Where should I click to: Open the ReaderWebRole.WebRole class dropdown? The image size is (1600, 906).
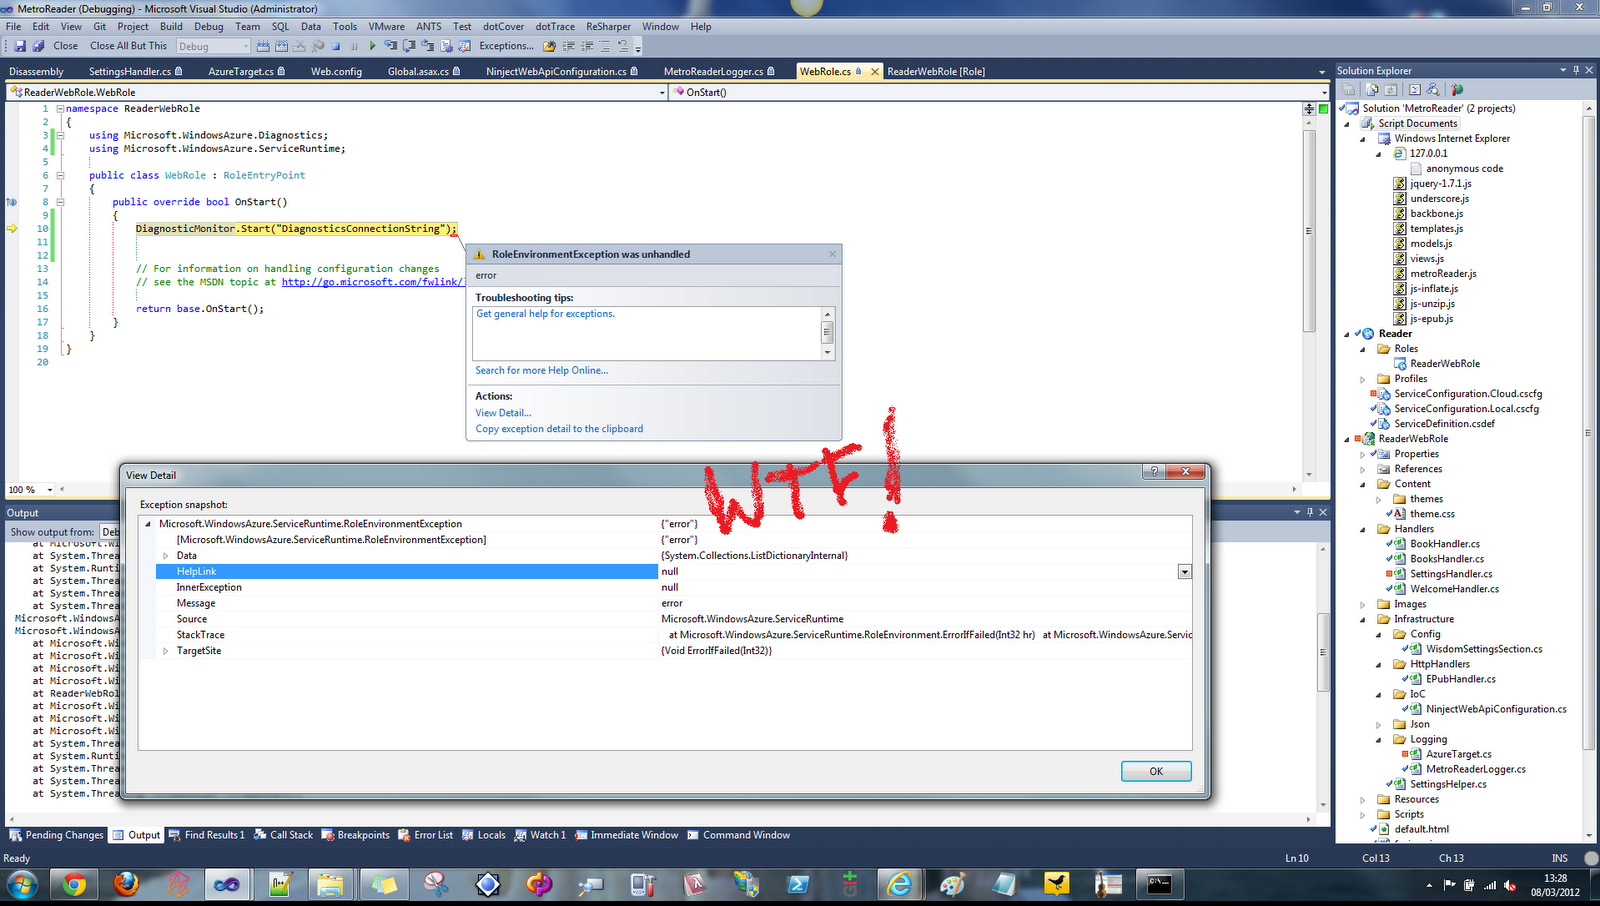pos(662,92)
